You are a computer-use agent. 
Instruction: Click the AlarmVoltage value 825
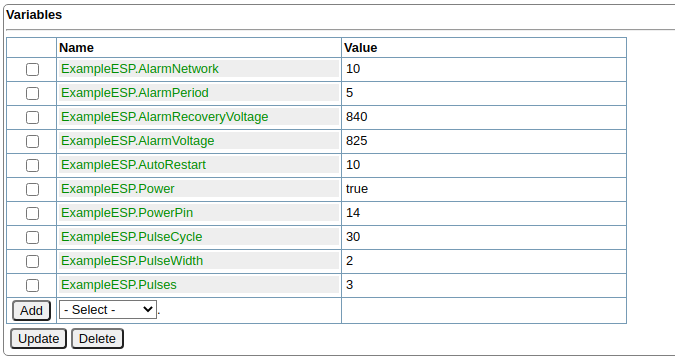(484, 141)
